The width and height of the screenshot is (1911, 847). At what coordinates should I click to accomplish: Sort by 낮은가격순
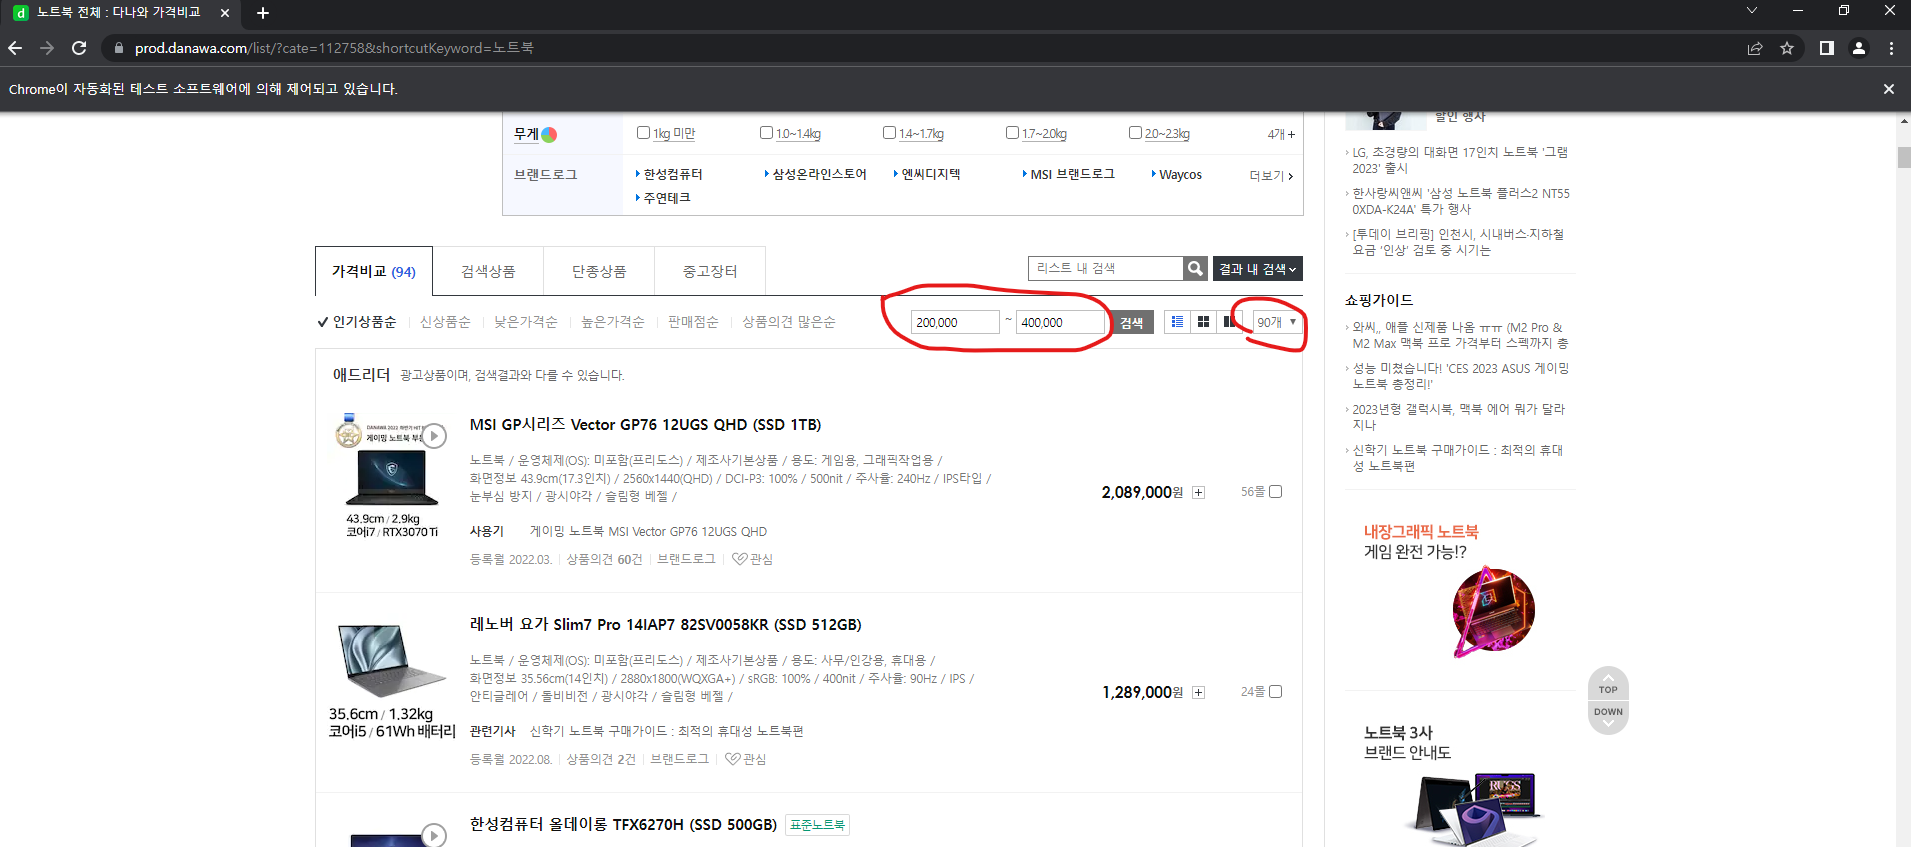point(526,322)
